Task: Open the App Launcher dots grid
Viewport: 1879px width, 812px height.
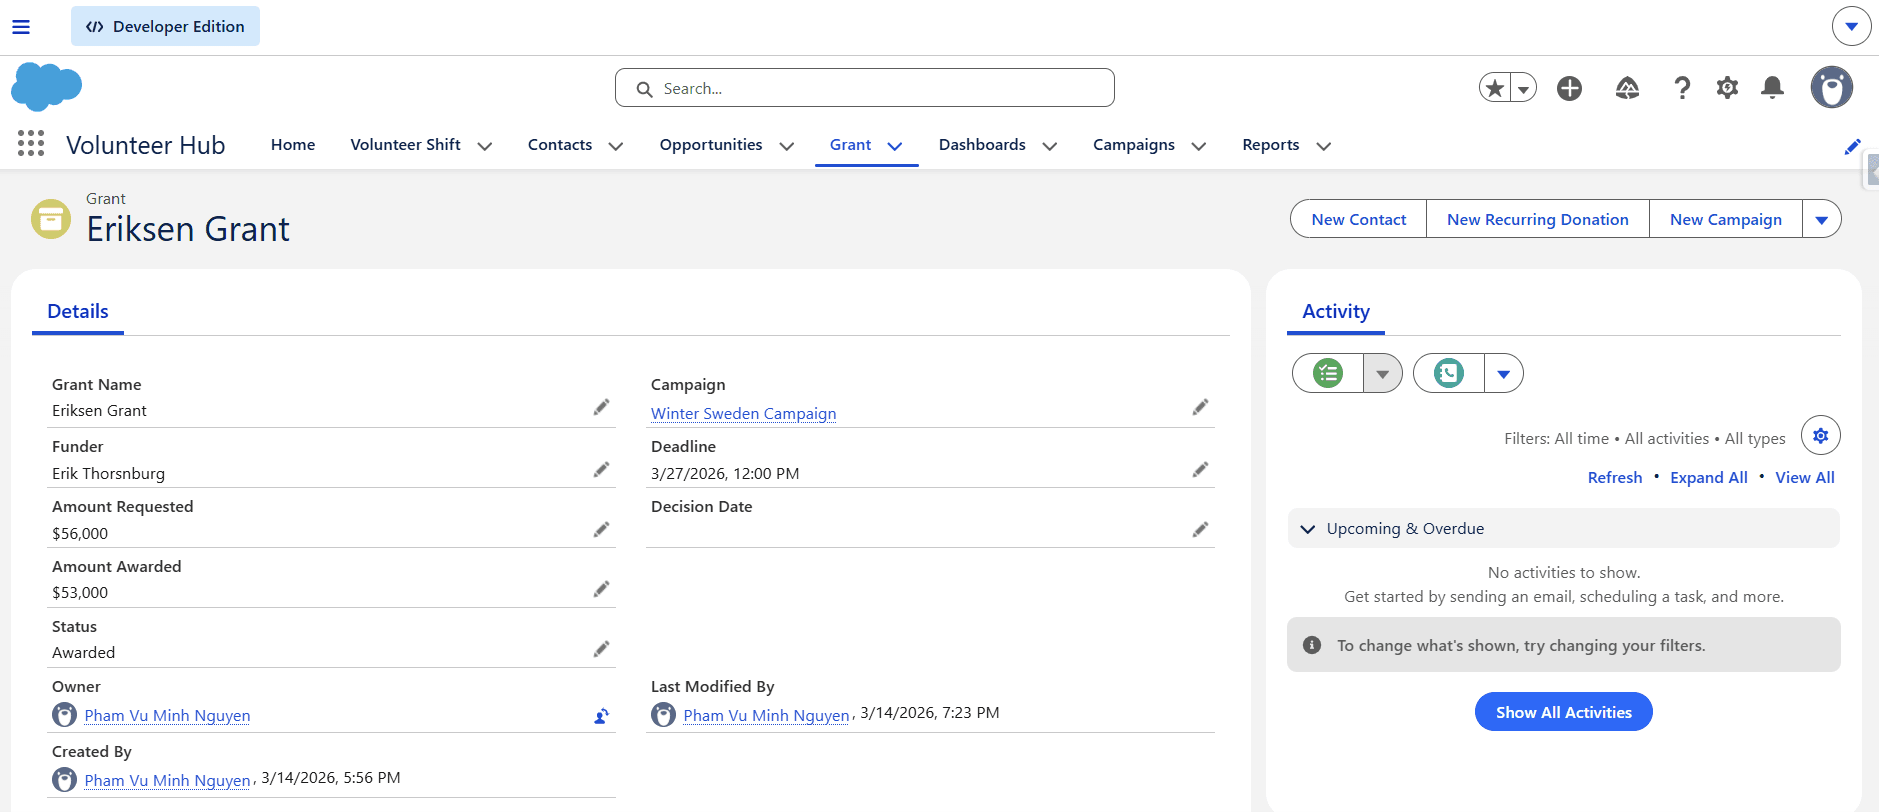Action: click(x=31, y=144)
